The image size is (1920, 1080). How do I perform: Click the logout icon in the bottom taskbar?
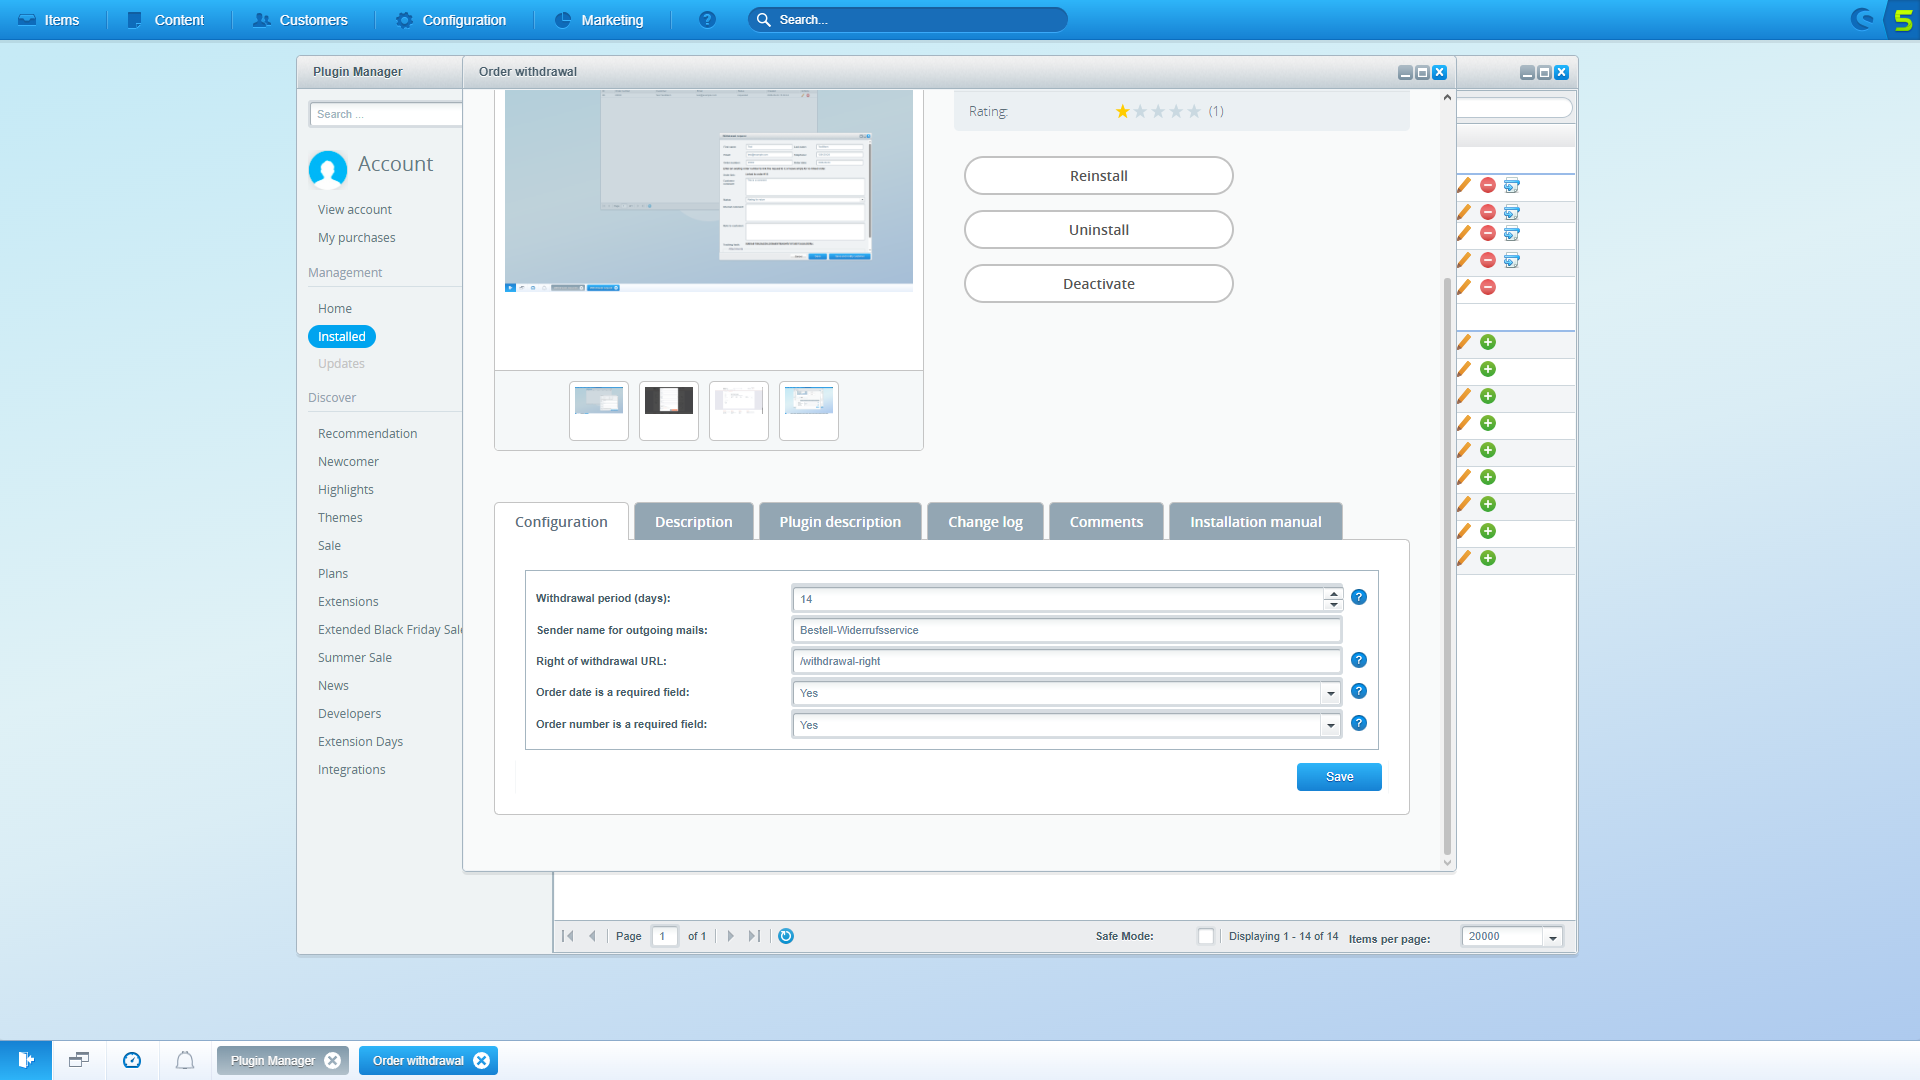point(26,1060)
